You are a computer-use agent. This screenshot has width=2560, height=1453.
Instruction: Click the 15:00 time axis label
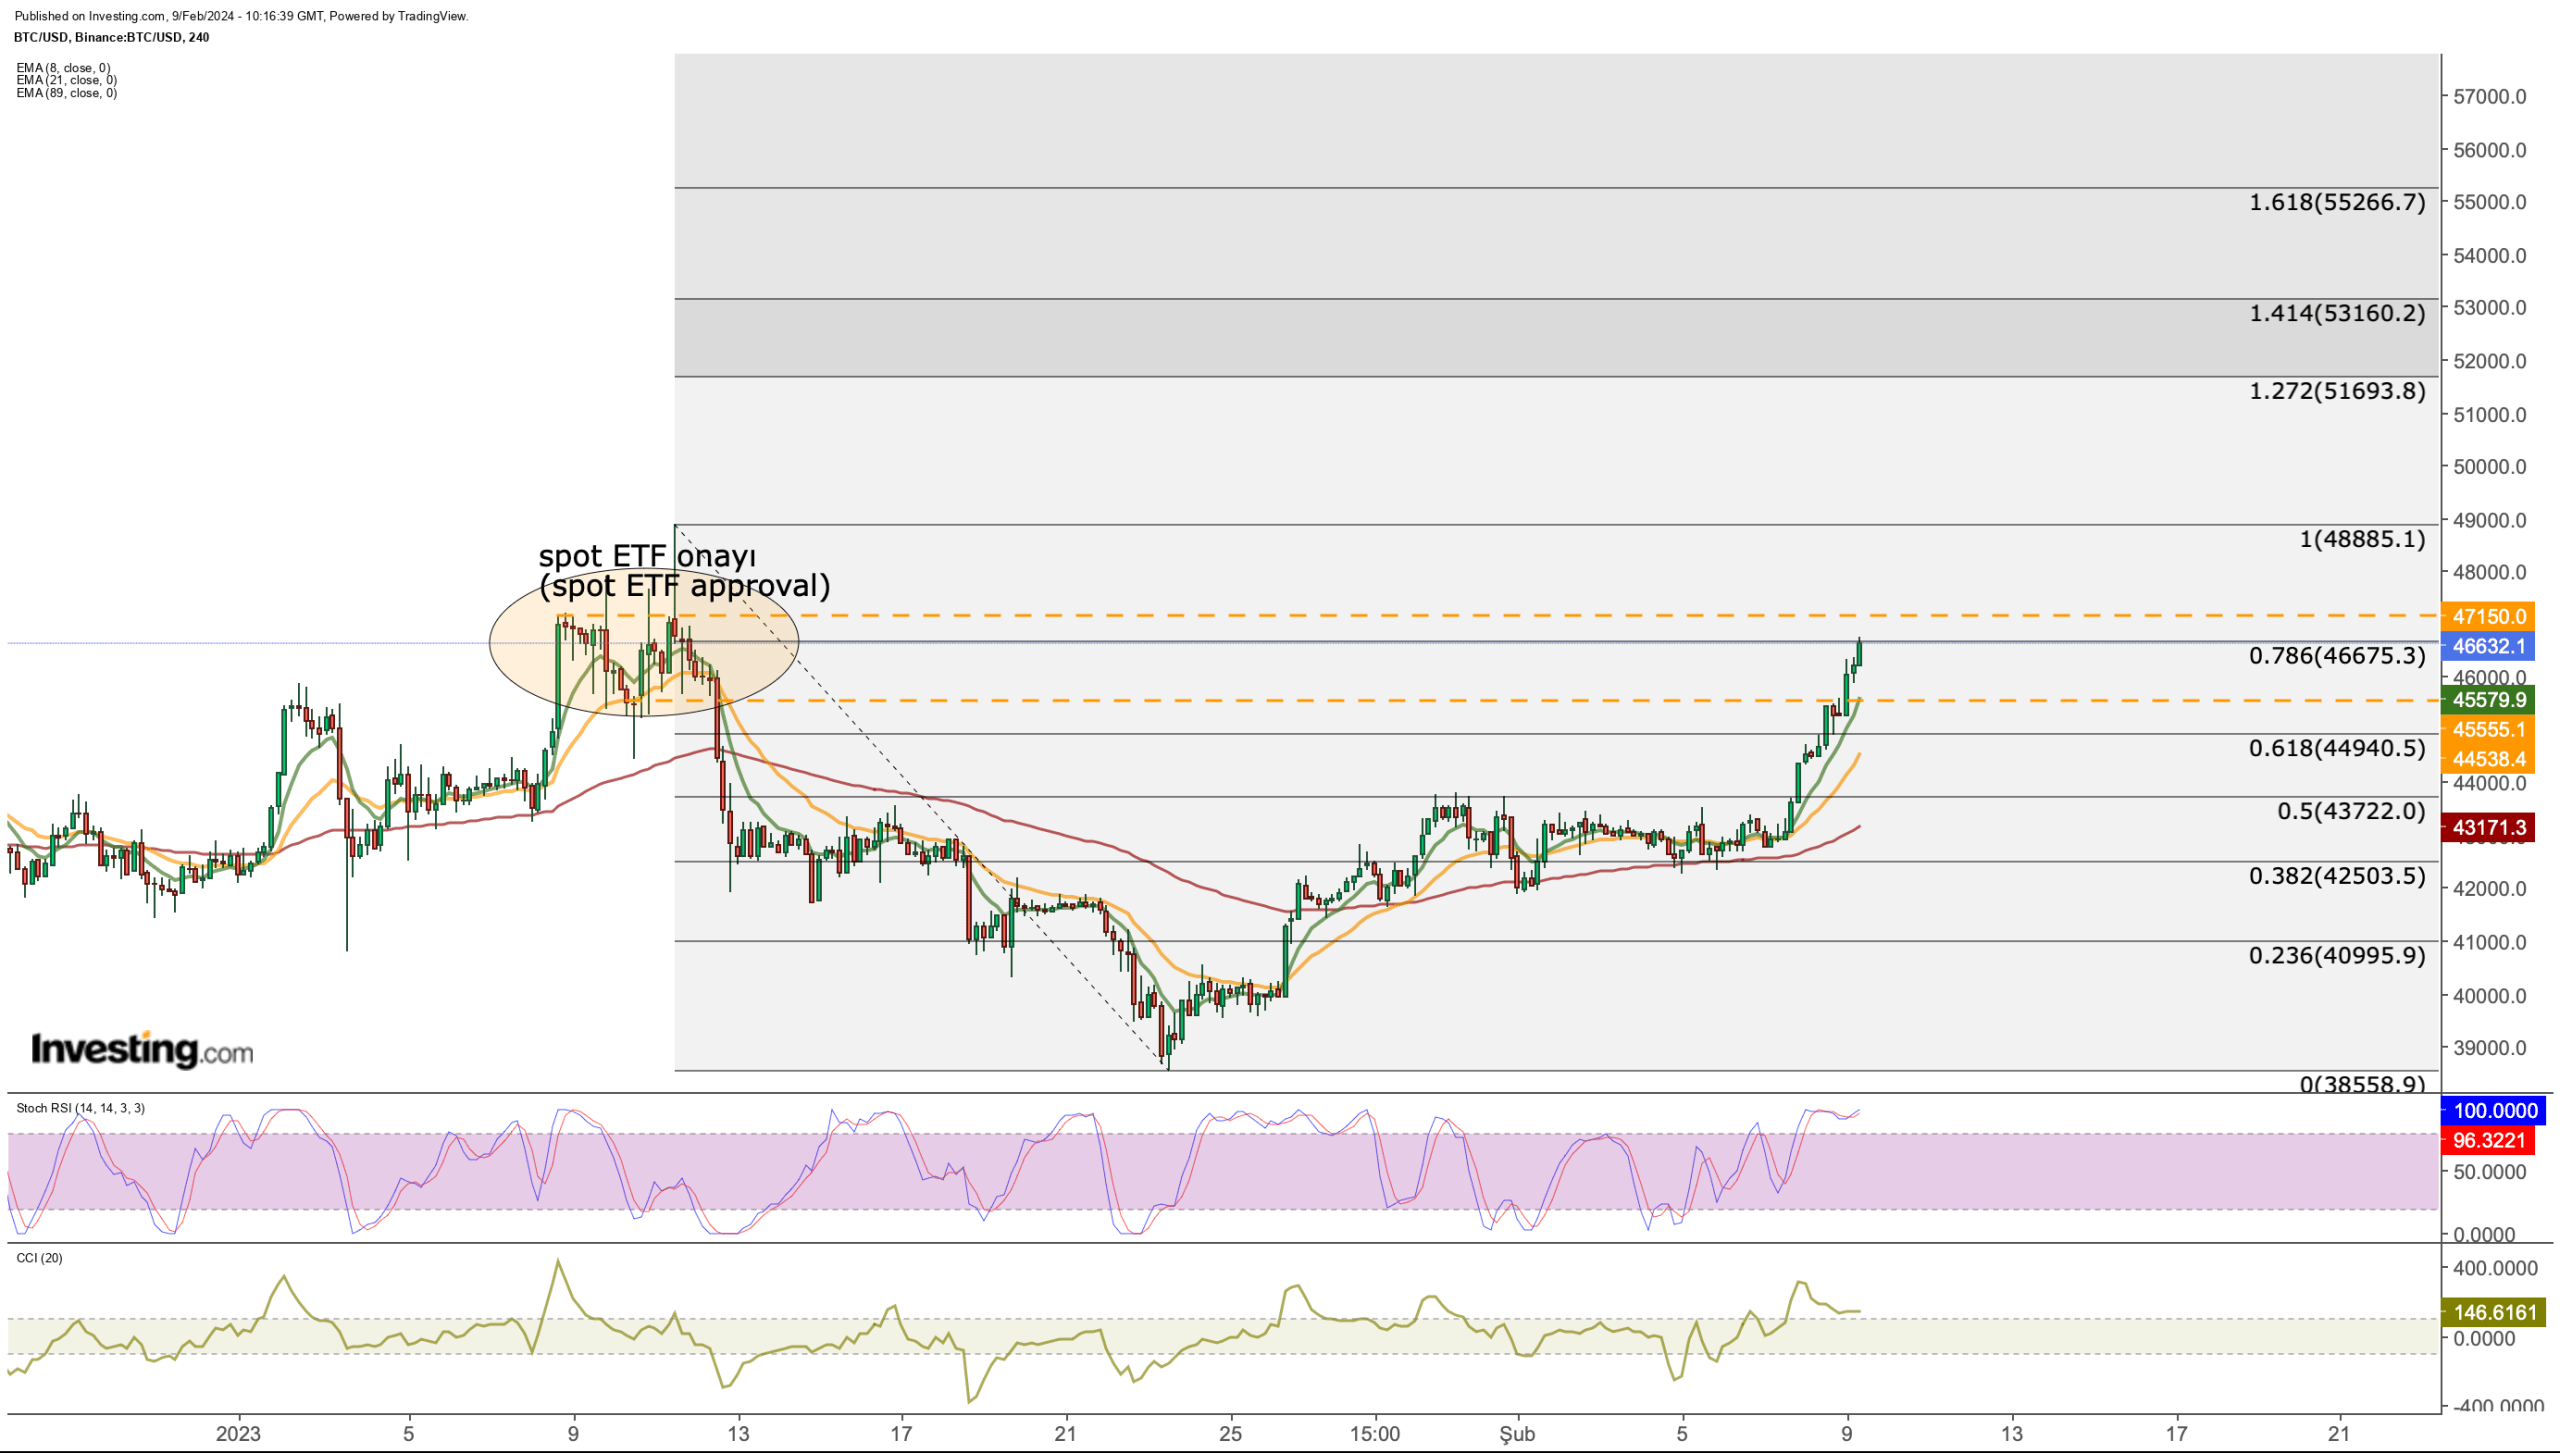1374,1433
